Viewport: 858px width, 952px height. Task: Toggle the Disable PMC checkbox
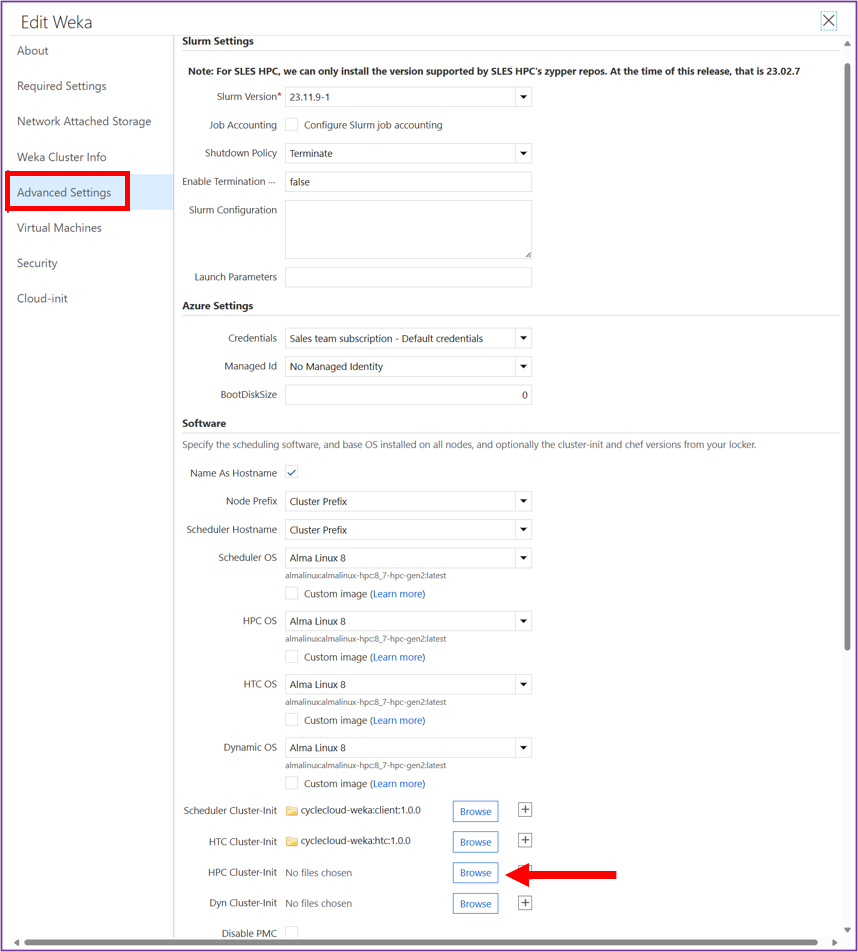tap(292, 933)
